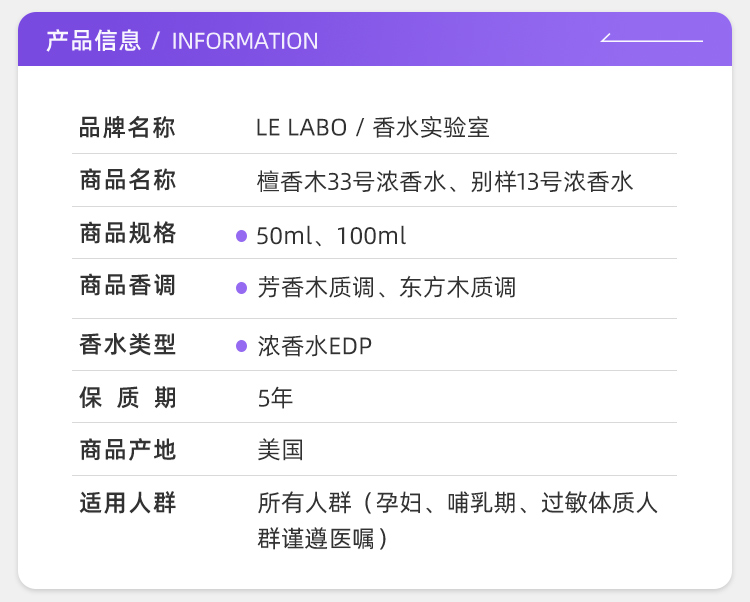Choose the 50ml、100ml specification value
Image resolution: width=750 pixels, height=602 pixels.
pos(331,236)
